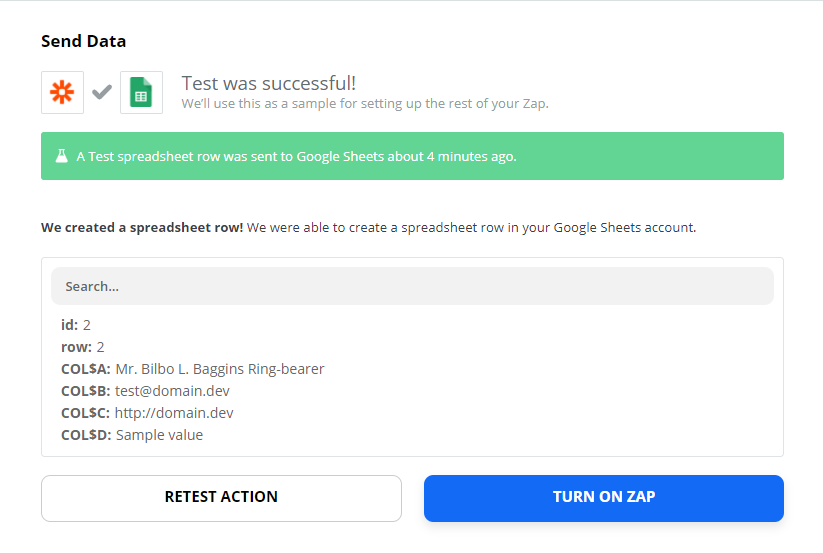Image resolution: width=823 pixels, height=553 pixels.
Task: Click the green test sent banner message
Action: pos(297,157)
